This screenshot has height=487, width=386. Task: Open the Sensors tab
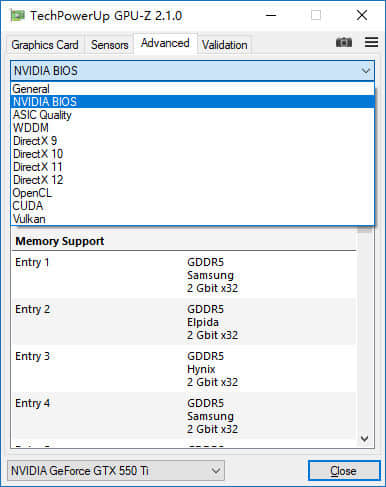[109, 45]
